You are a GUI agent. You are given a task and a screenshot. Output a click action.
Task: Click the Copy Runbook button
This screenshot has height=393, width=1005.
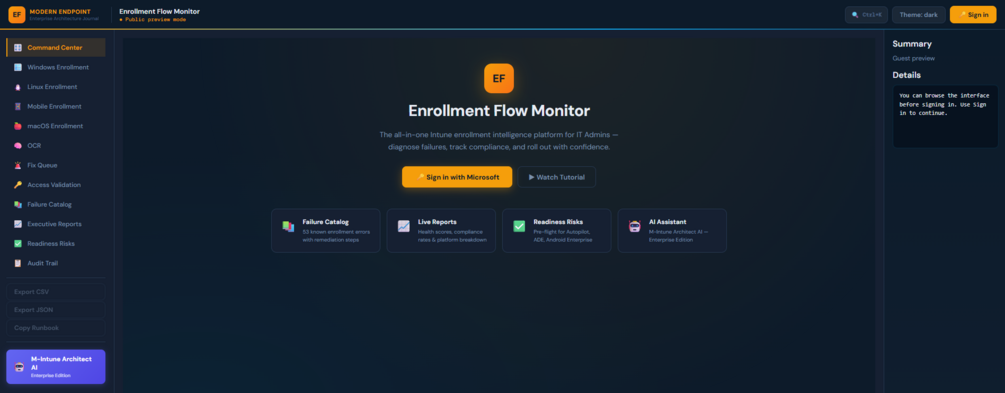pos(56,328)
